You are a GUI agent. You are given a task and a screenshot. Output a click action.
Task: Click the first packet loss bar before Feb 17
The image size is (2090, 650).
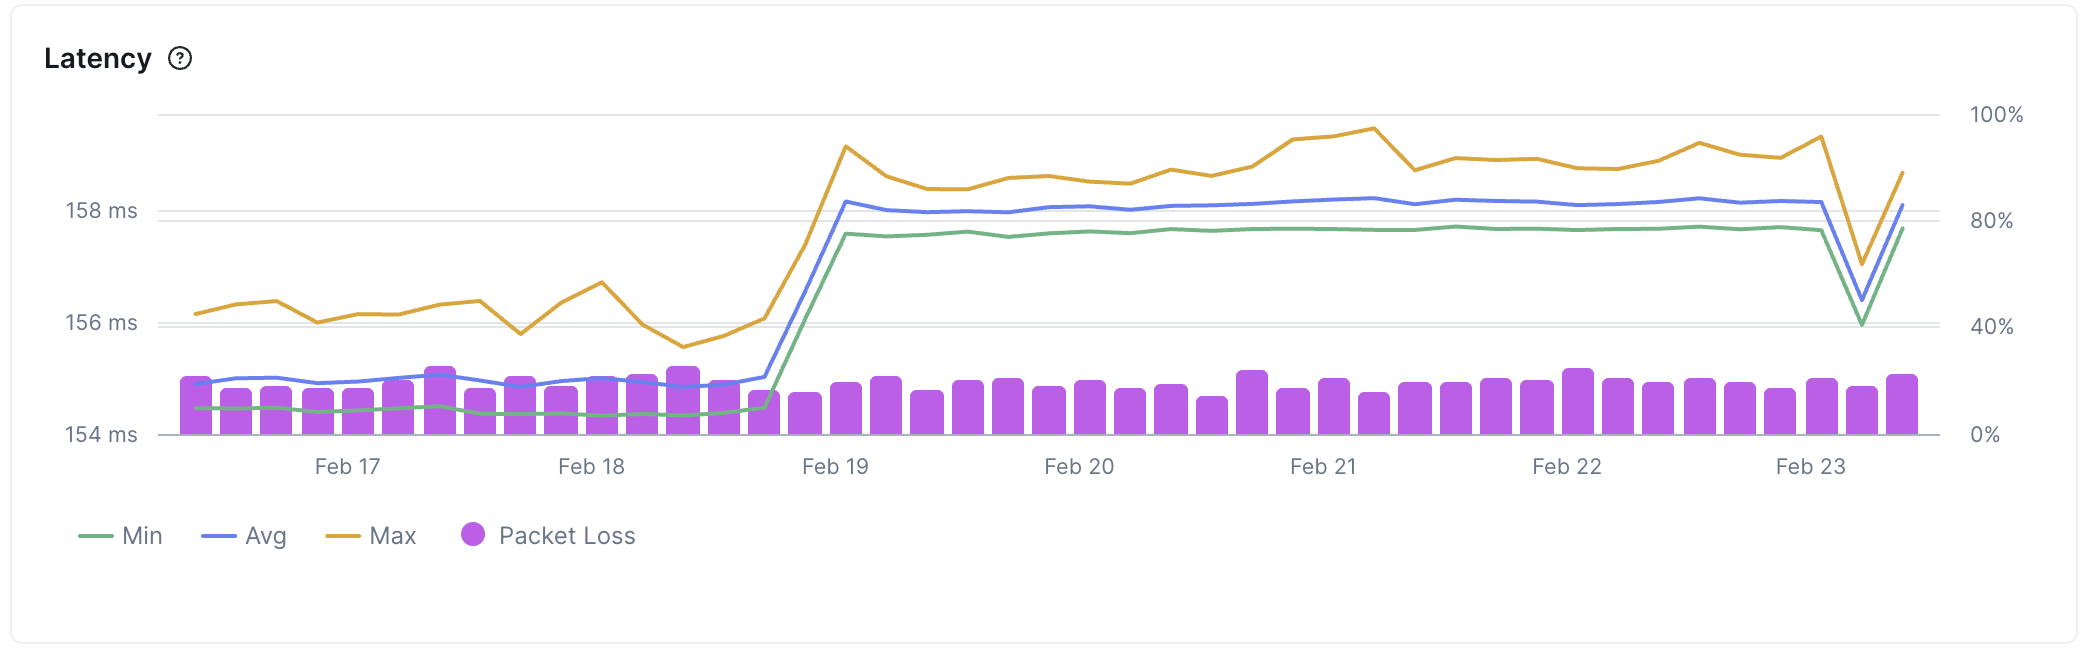point(196,406)
